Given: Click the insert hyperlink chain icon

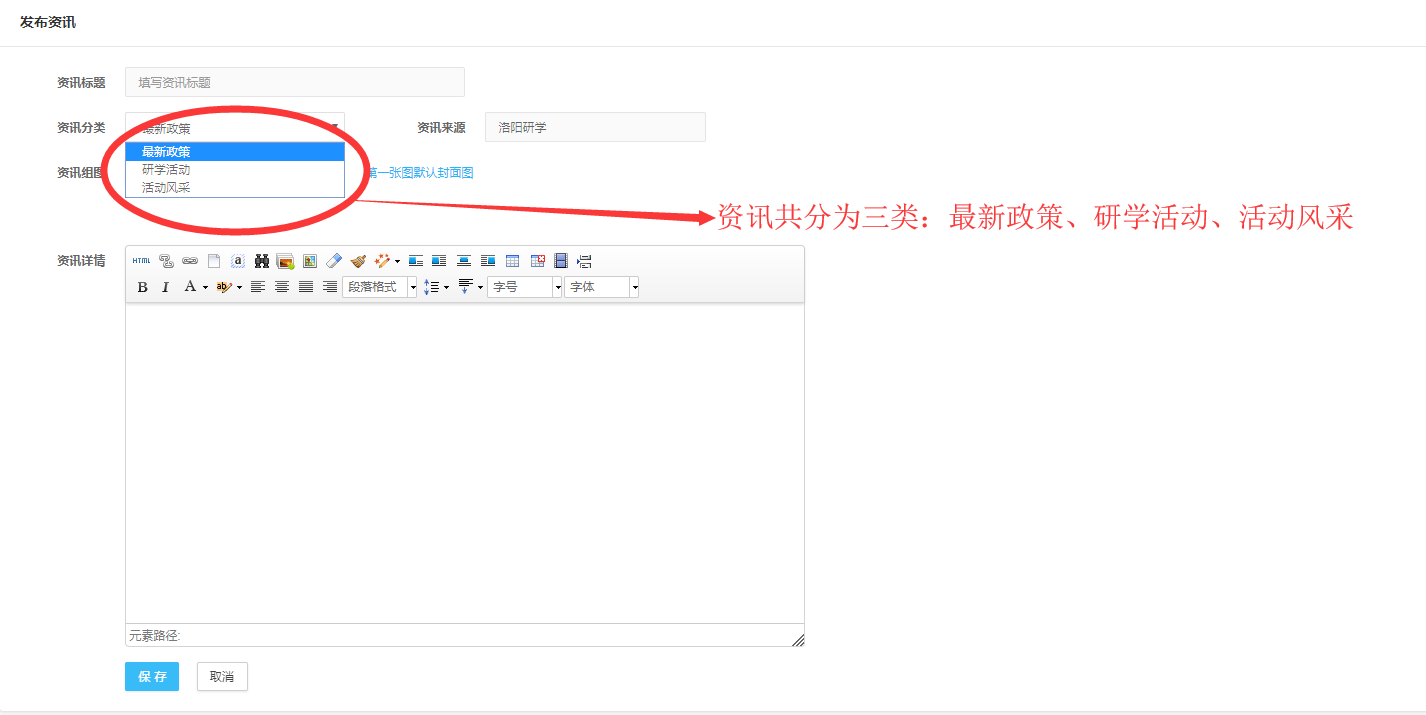Looking at the screenshot, I should coord(190,261).
